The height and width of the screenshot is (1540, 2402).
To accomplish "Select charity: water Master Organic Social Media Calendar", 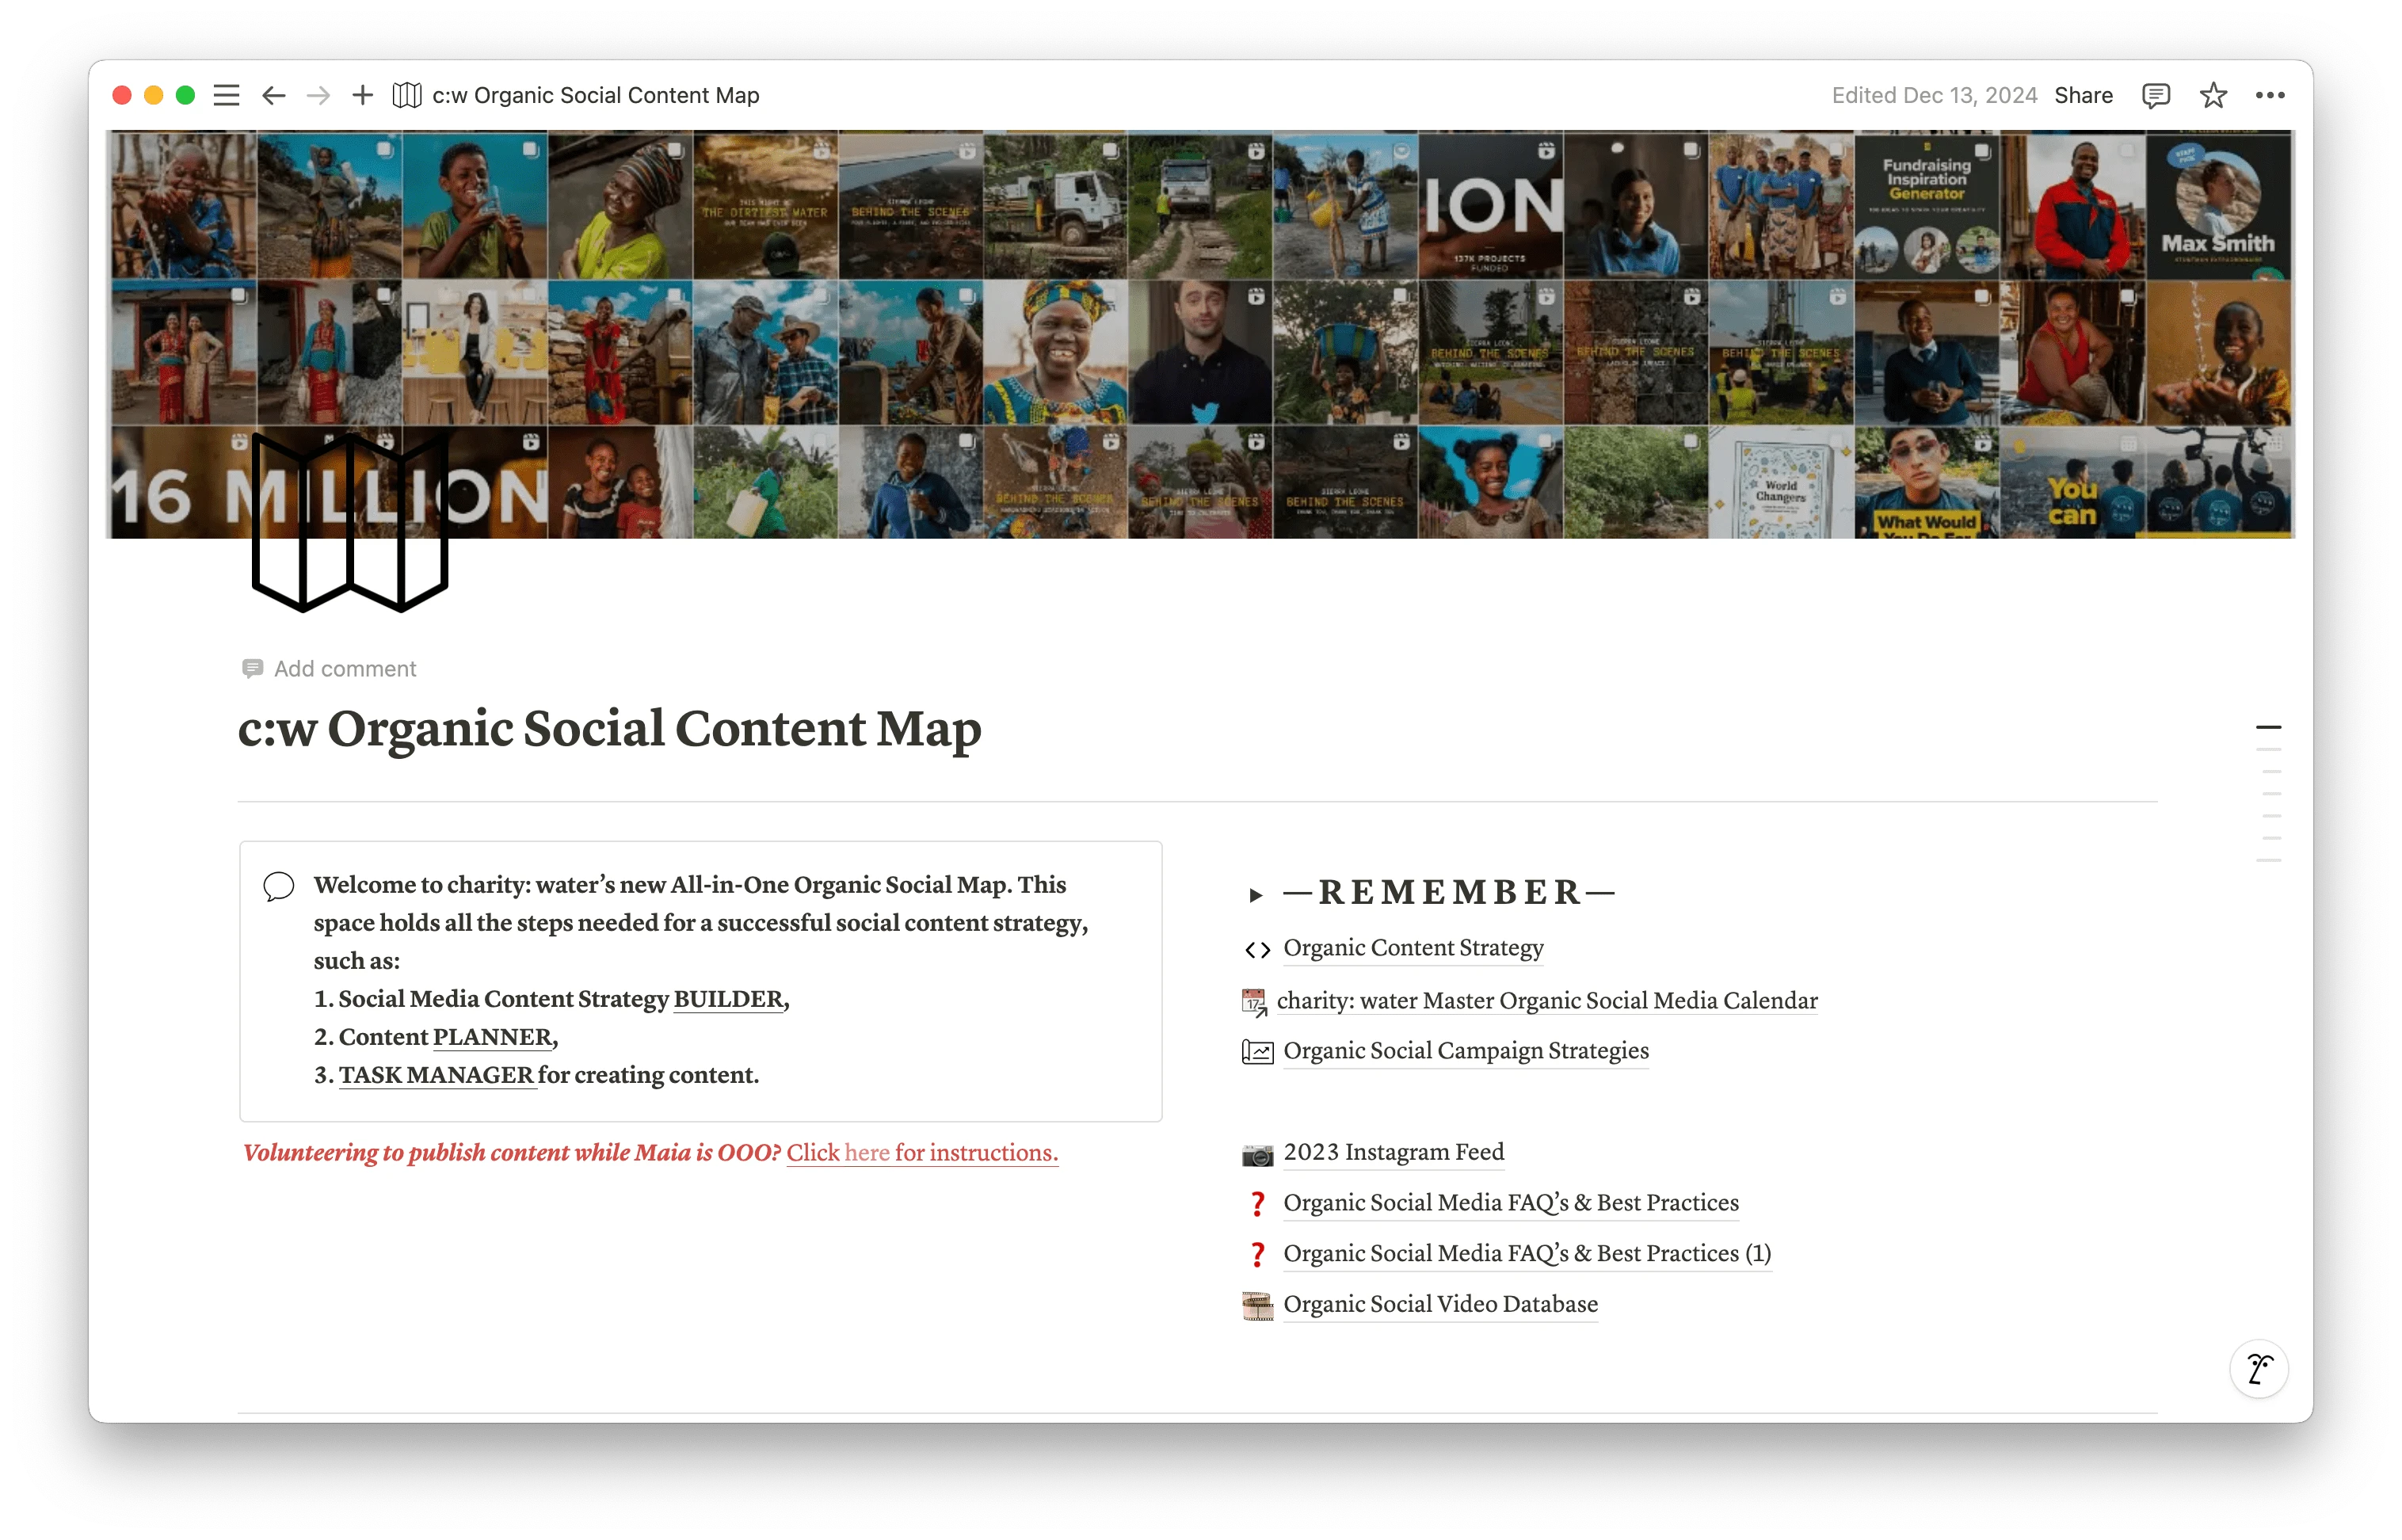I will click(x=1550, y=999).
